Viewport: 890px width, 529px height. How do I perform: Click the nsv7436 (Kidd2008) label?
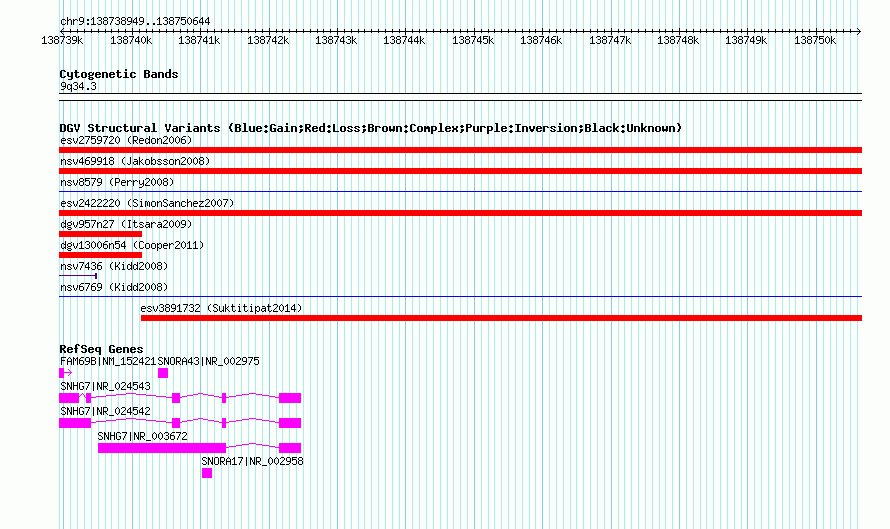114,266
